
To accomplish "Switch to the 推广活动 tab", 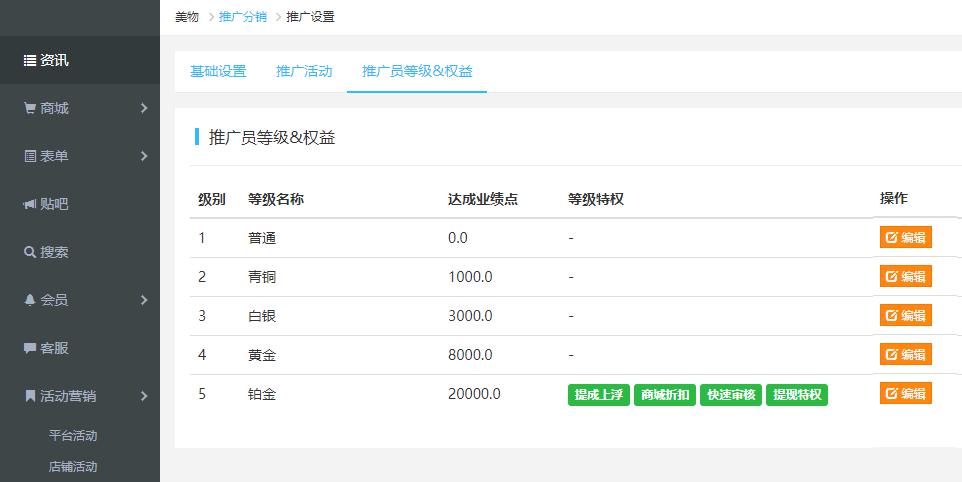I will [x=304, y=71].
